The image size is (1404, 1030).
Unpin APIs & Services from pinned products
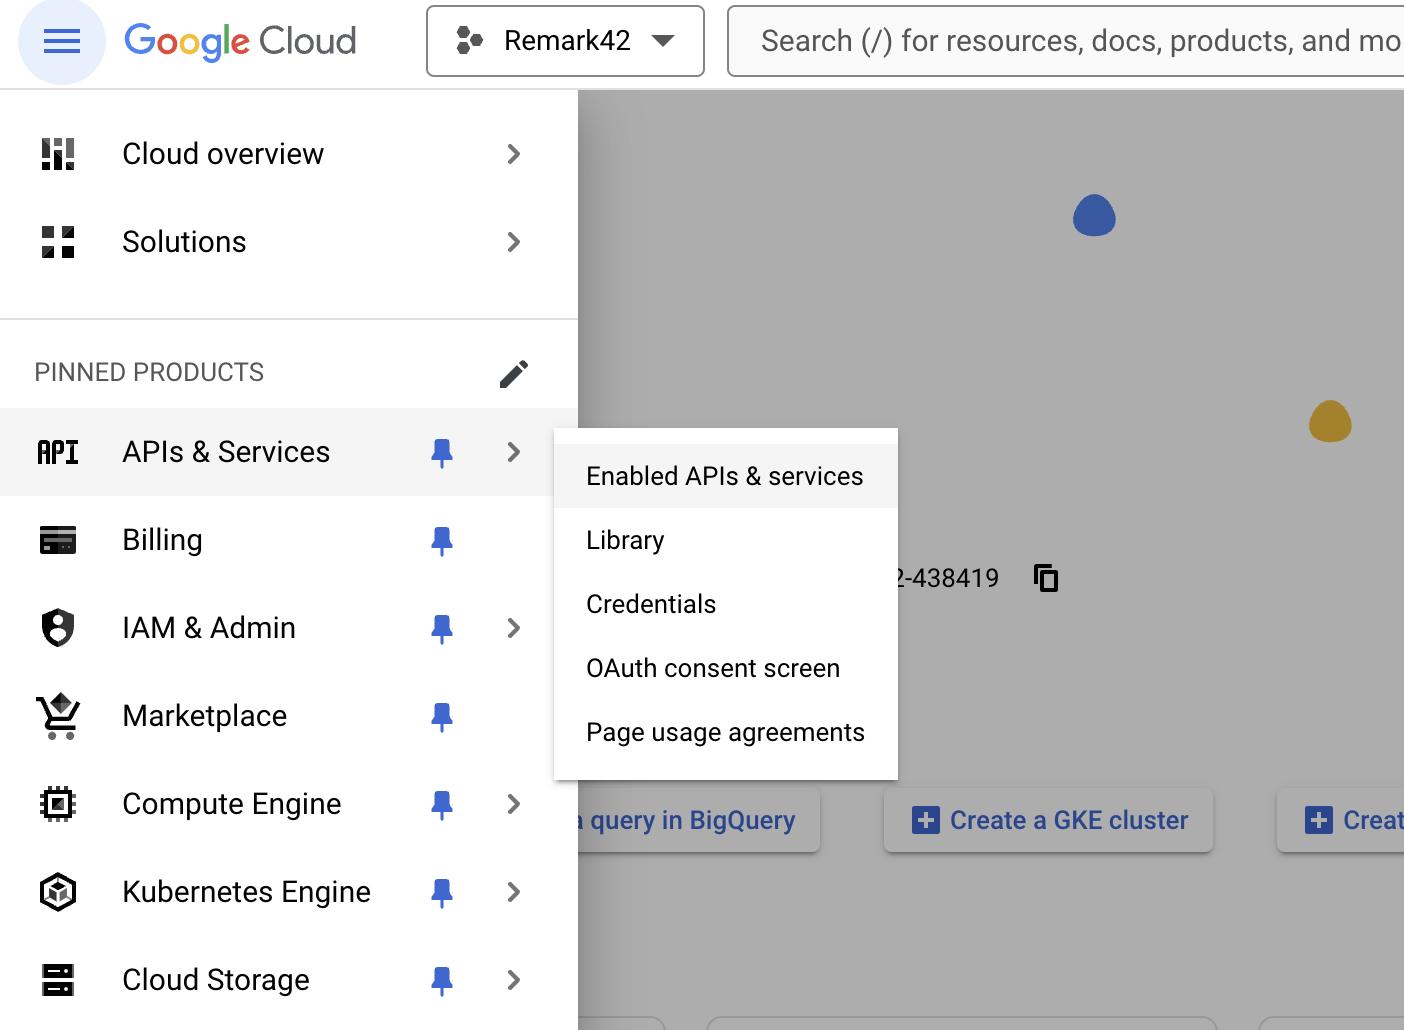pyautogui.click(x=442, y=452)
